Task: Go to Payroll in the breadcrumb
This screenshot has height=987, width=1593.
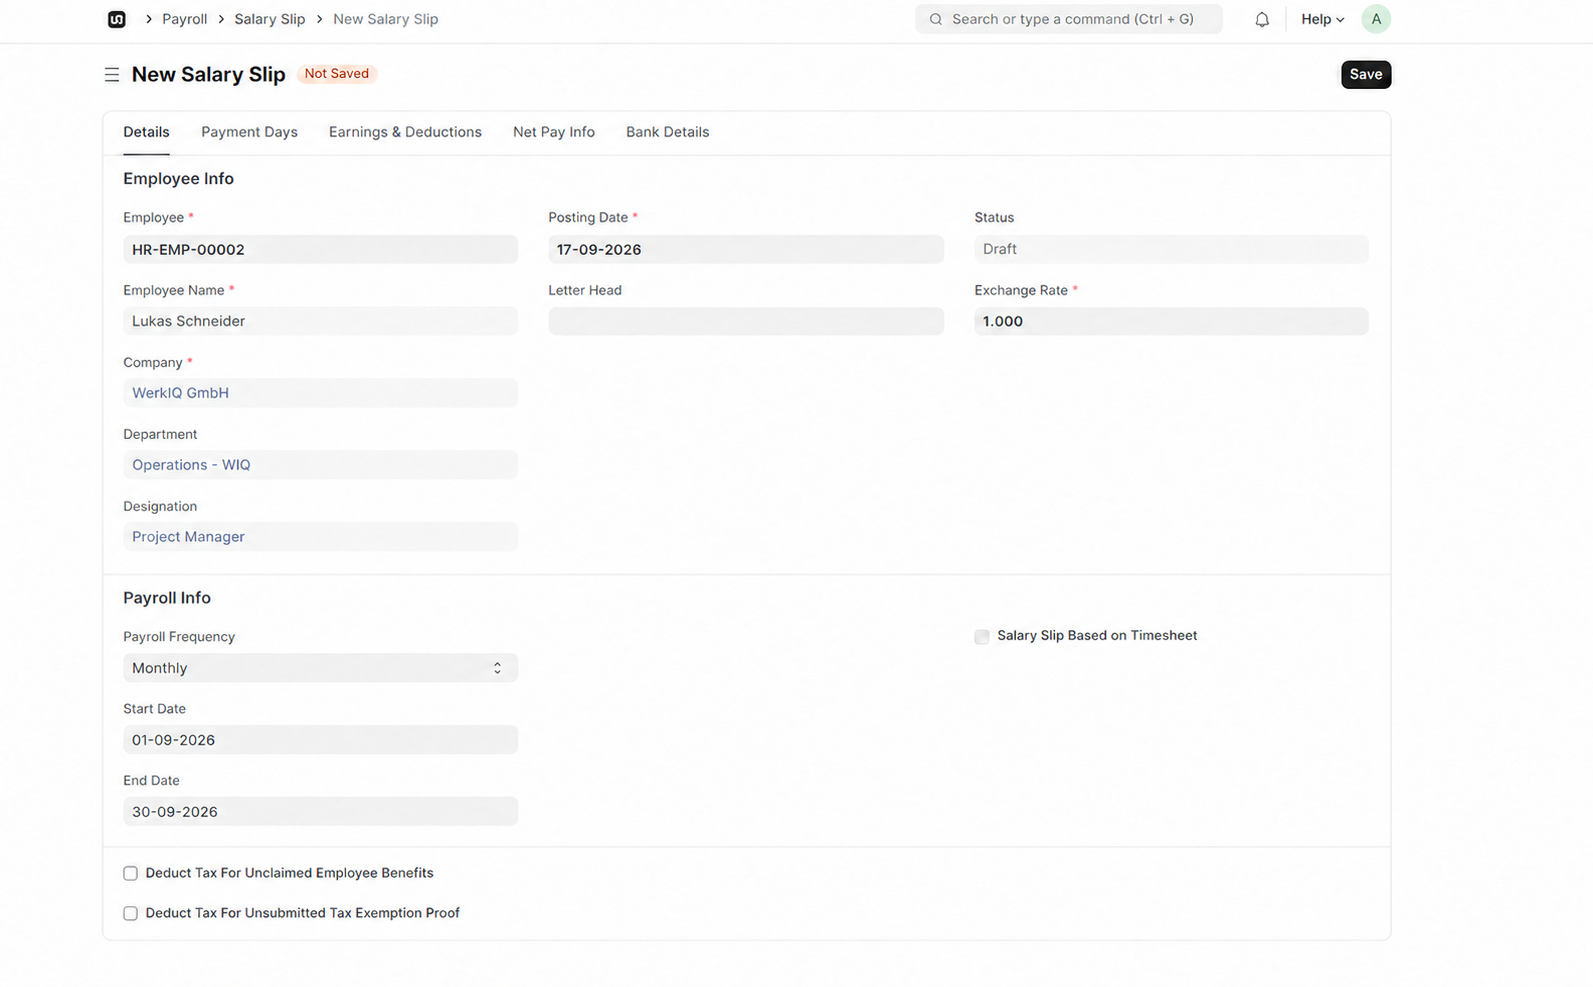Action: pyautogui.click(x=185, y=19)
